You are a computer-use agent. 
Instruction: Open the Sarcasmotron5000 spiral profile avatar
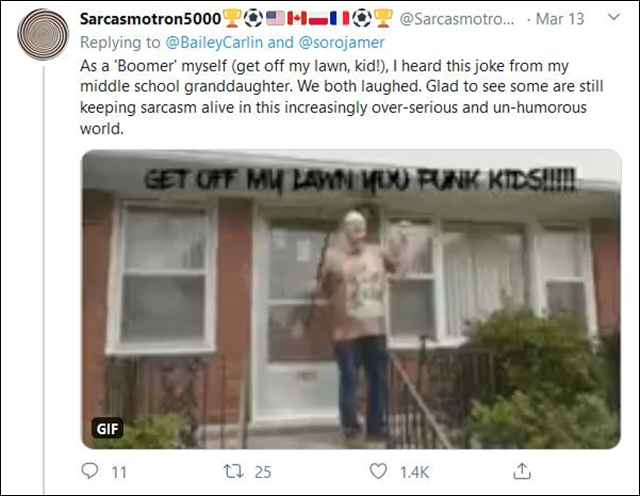tap(43, 35)
